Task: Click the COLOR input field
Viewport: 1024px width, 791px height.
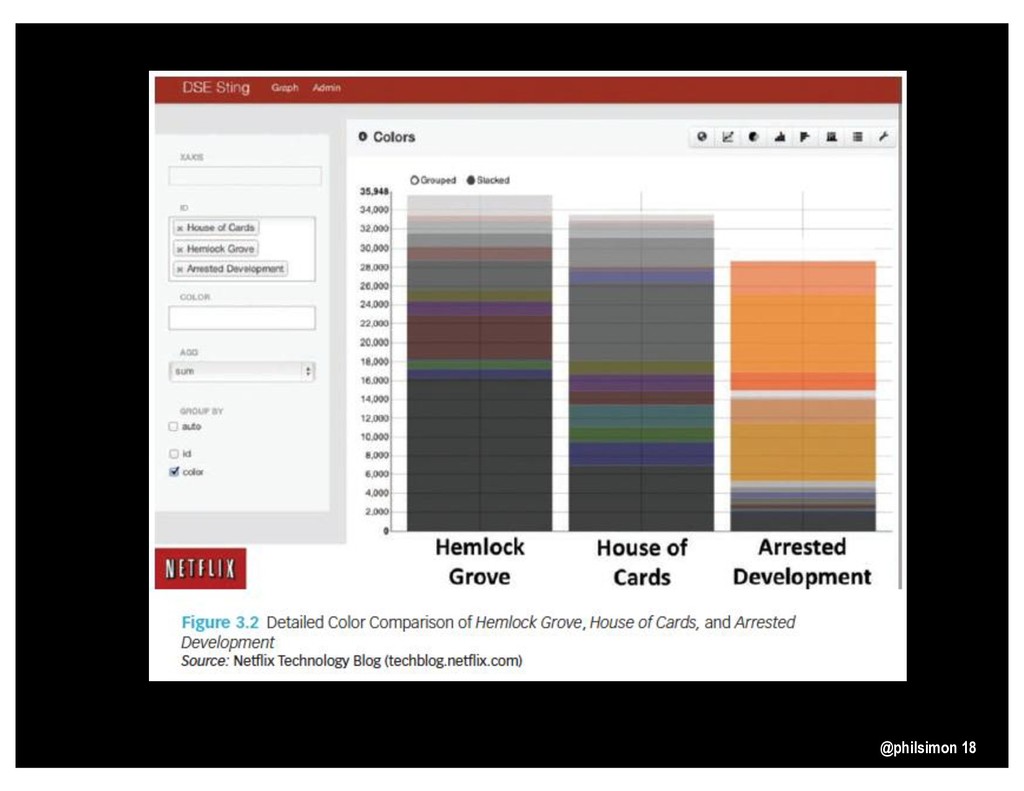Action: click(x=242, y=318)
